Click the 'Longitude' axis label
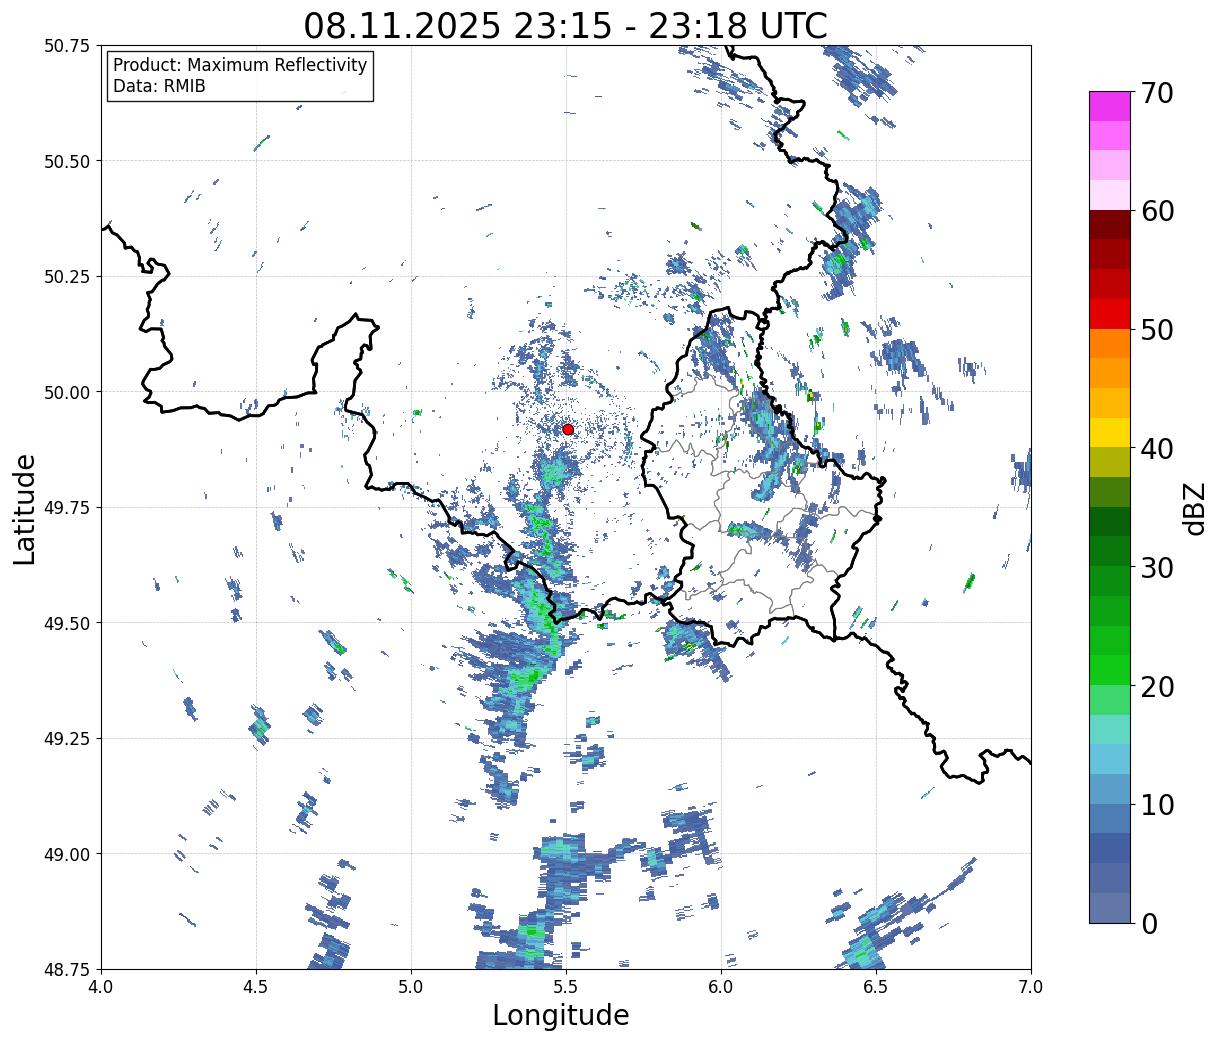Image resolution: width=1219 pixels, height=1040 pixels. tap(561, 1015)
